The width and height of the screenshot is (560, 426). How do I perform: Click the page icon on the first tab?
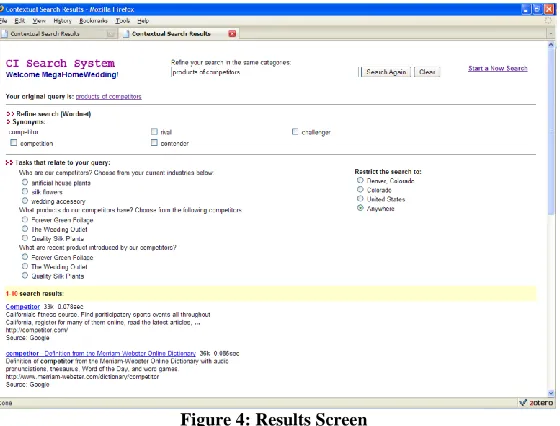4,34
